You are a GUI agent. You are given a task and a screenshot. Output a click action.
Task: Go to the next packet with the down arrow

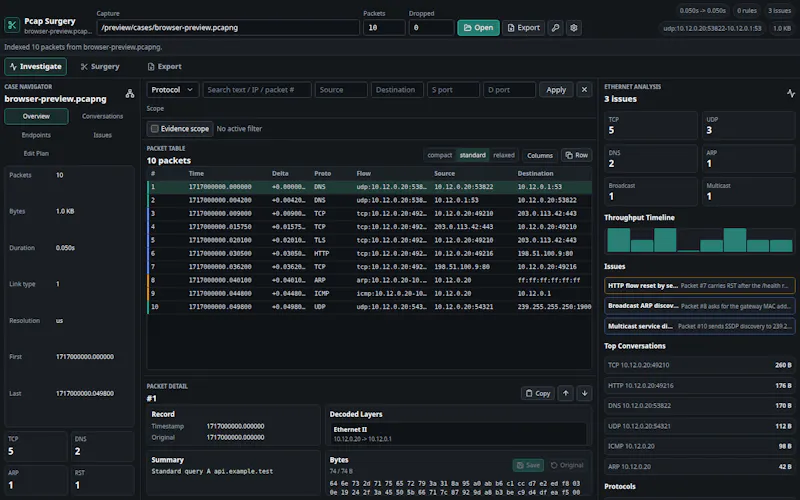585,393
